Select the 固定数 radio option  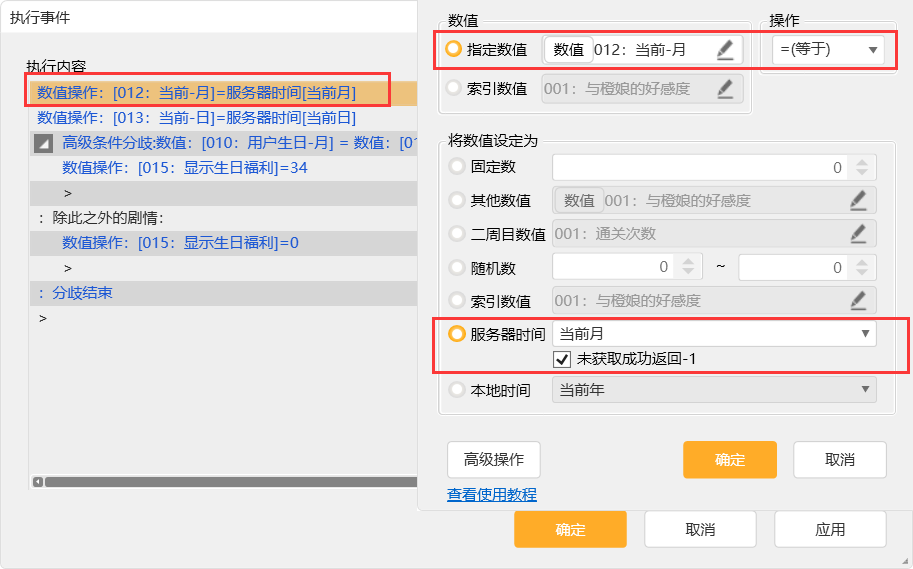pos(458,167)
